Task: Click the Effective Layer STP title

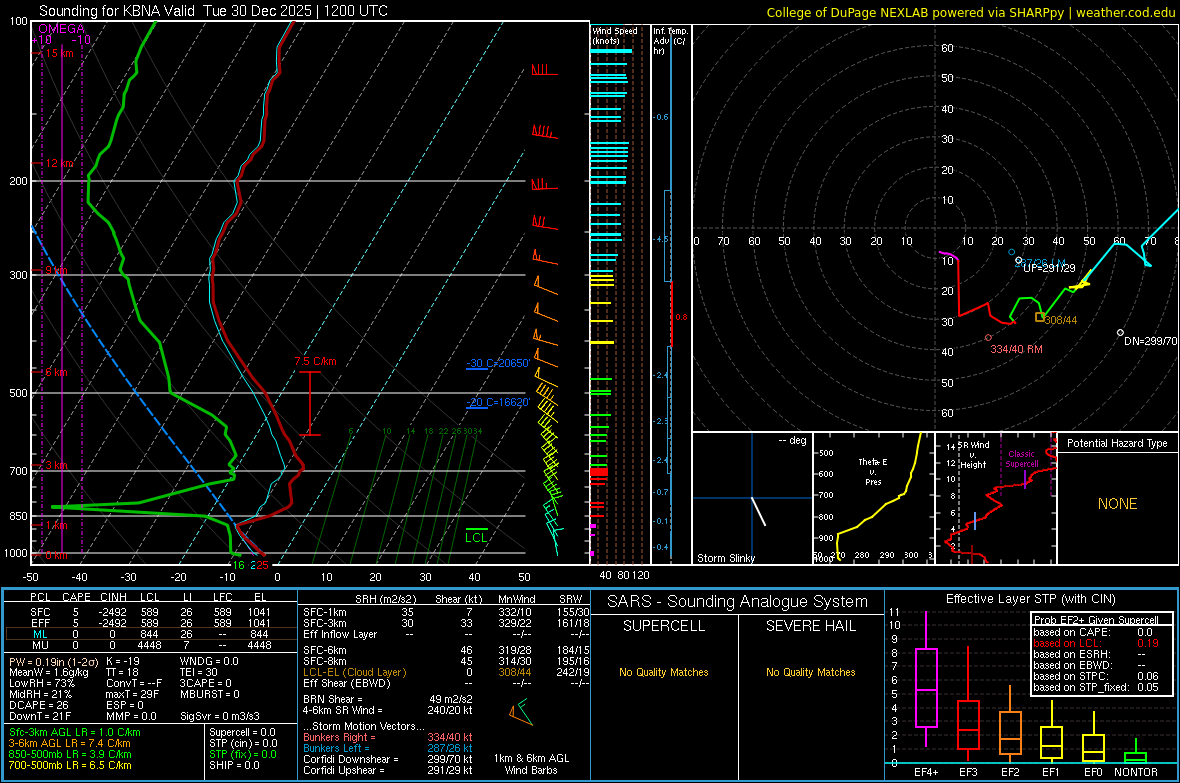Action: point(1030,599)
